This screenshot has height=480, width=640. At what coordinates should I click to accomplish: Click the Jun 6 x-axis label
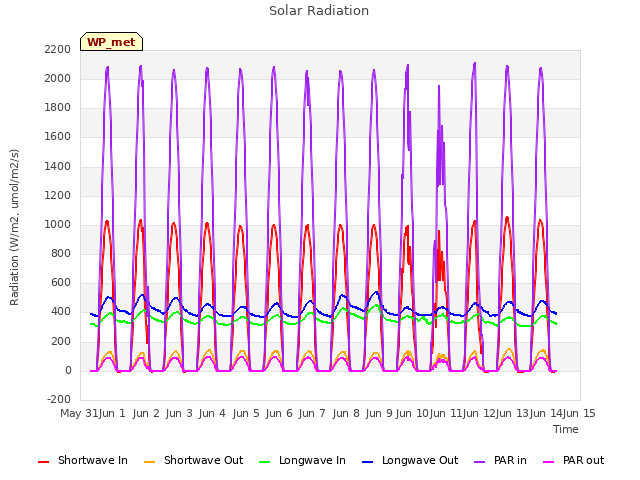tap(279, 413)
